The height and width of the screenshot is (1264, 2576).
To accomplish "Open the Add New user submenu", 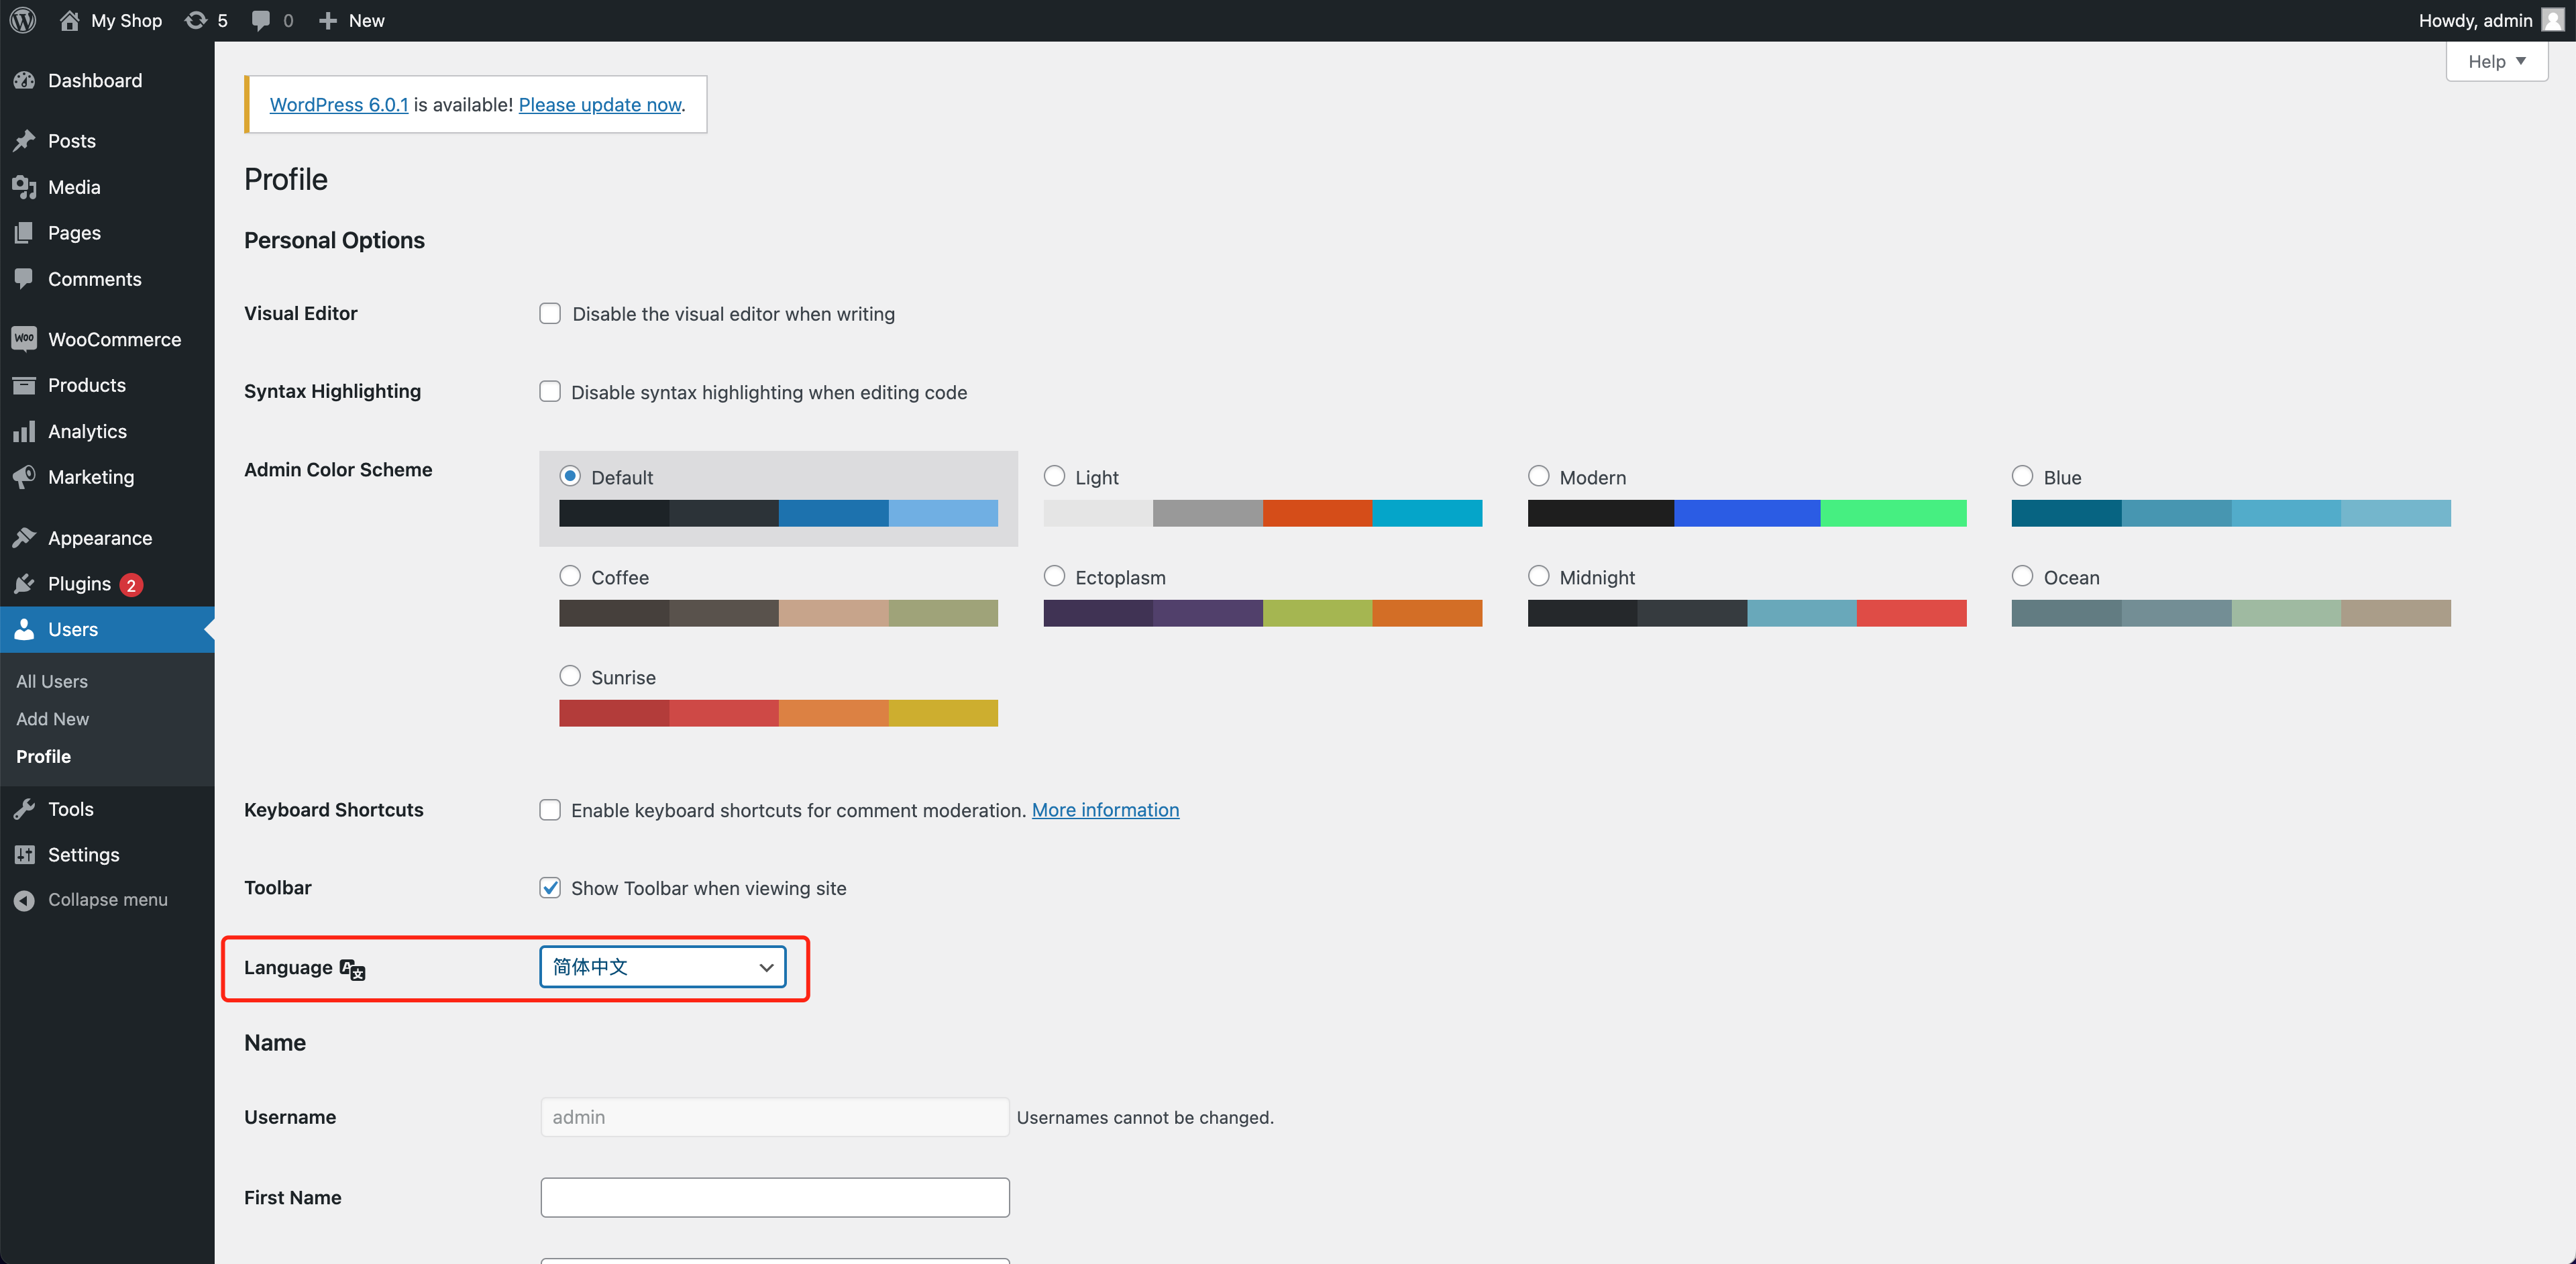I will [52, 719].
